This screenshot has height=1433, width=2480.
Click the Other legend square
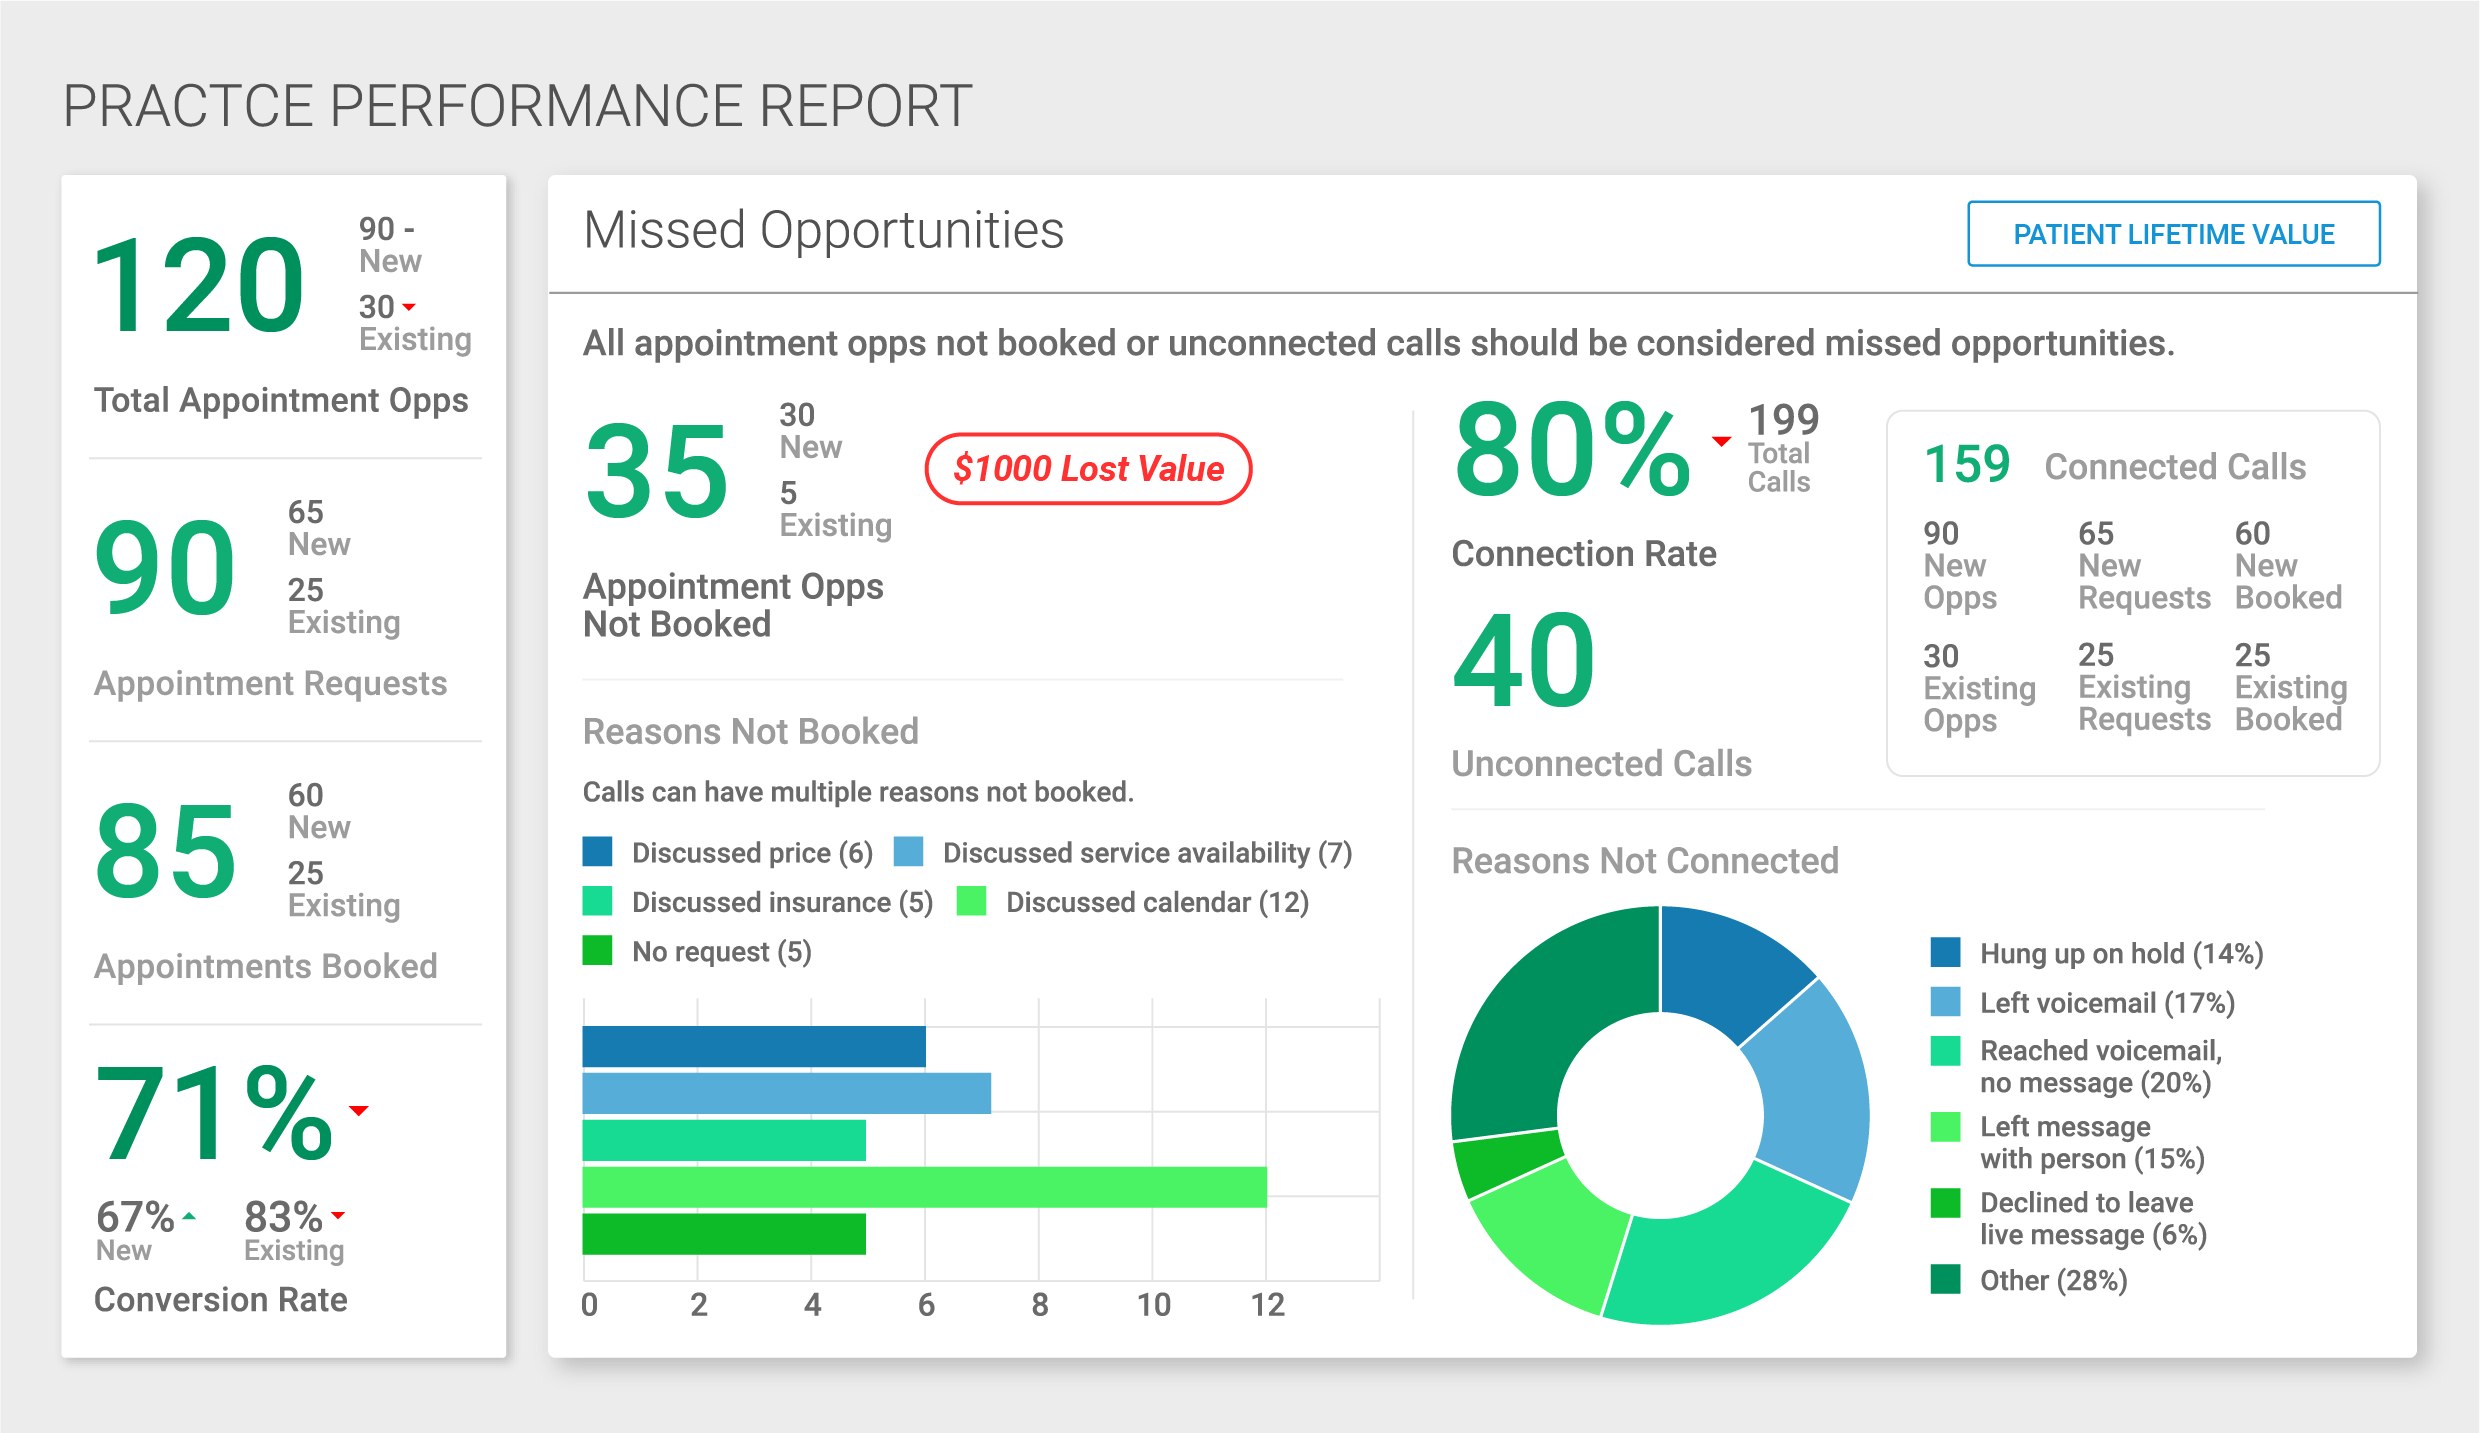pyautogui.click(x=1944, y=1280)
